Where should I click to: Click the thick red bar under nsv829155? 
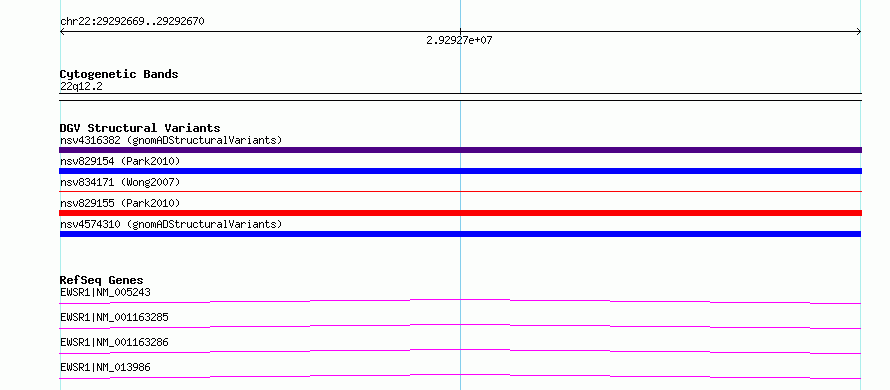coord(460,213)
